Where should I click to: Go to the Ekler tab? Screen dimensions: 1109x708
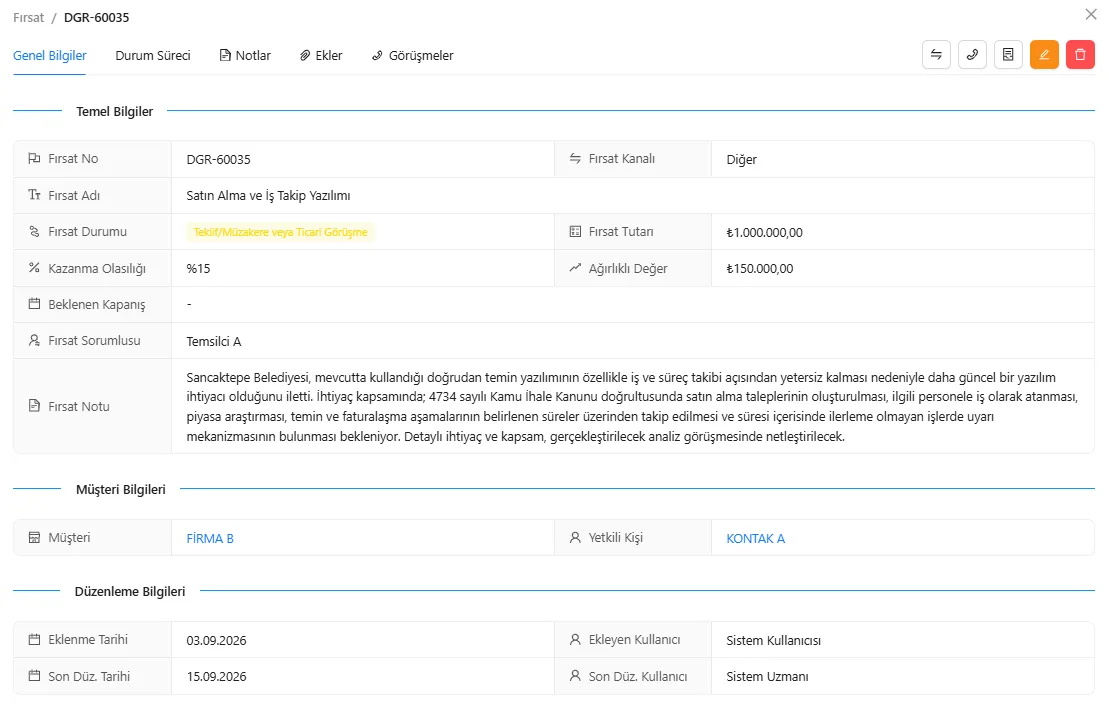pos(321,55)
